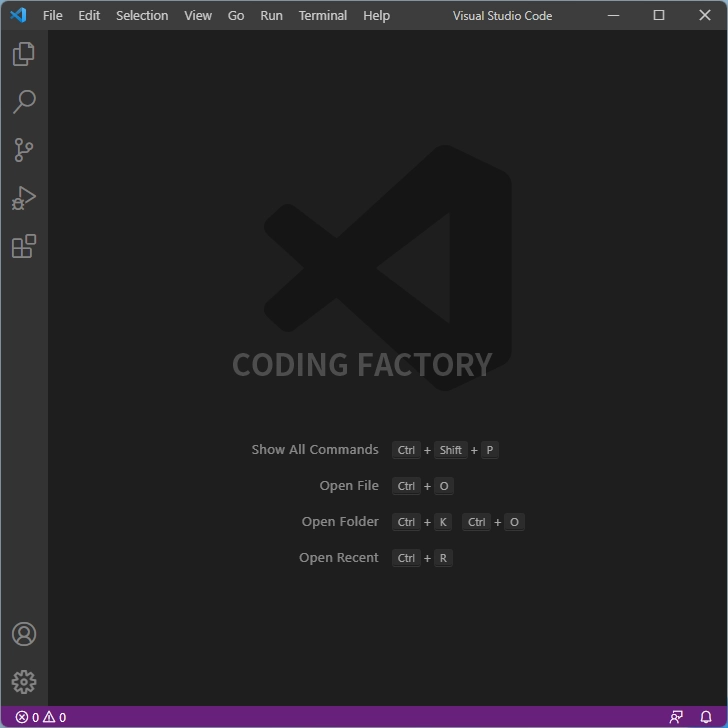Click the feedback icon in status bar

[676, 717]
